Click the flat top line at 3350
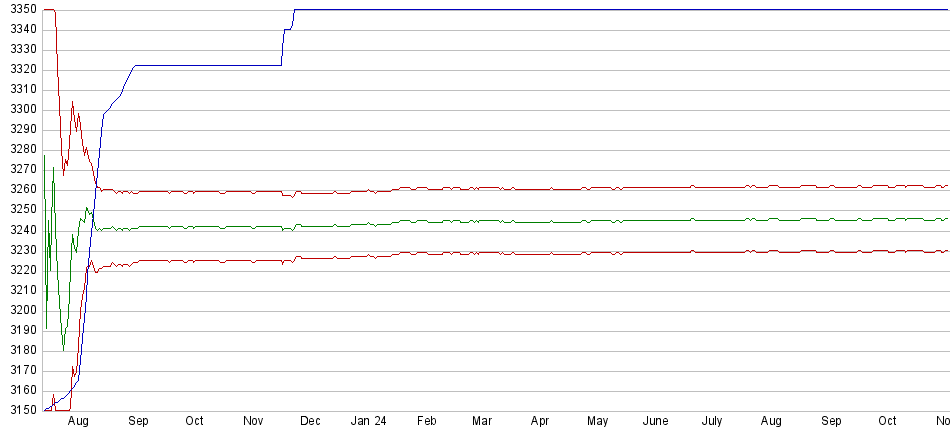950x435 pixels. 600,9
